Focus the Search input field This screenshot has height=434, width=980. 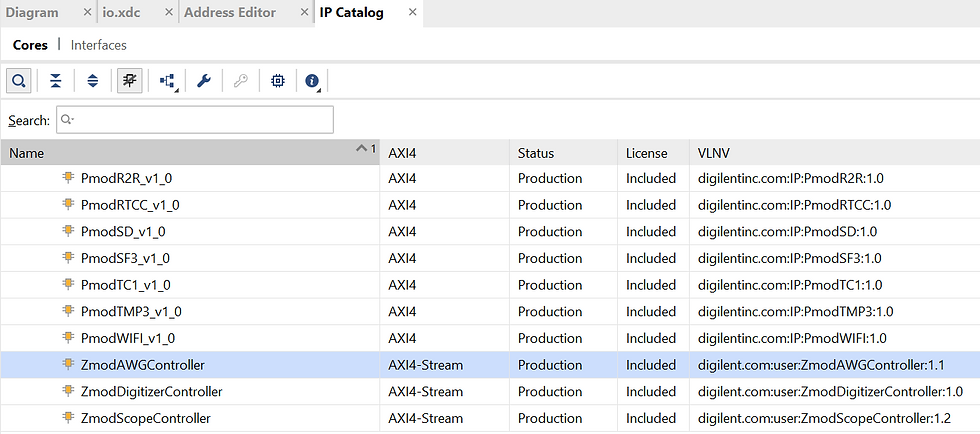click(x=195, y=119)
